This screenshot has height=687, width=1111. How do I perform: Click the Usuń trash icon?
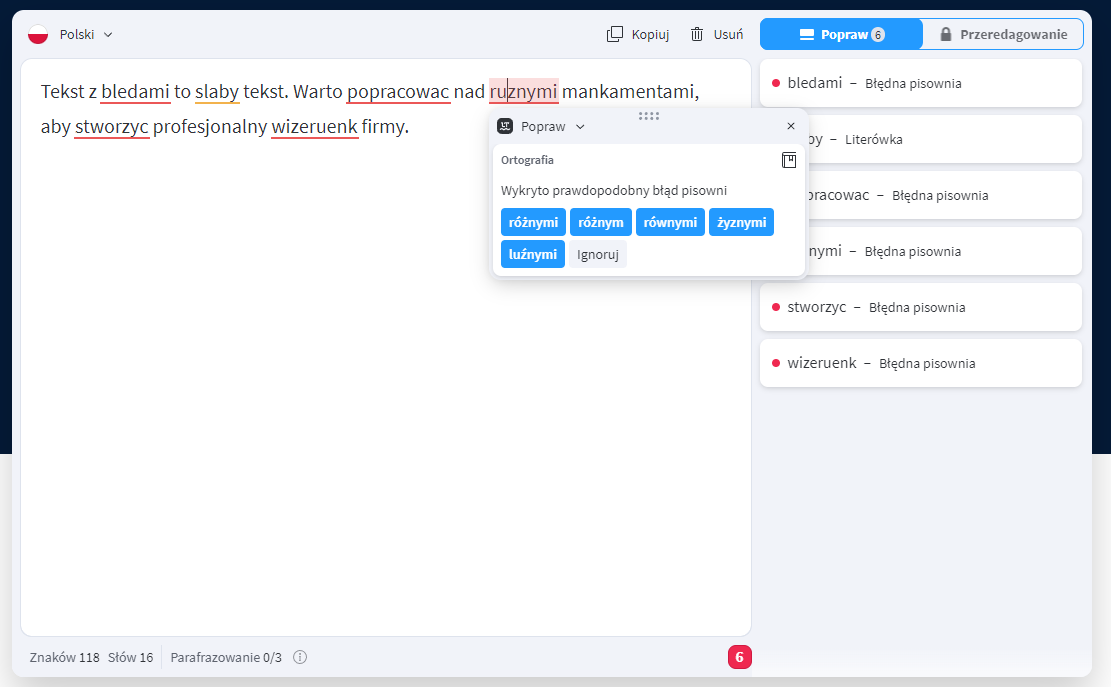point(697,34)
